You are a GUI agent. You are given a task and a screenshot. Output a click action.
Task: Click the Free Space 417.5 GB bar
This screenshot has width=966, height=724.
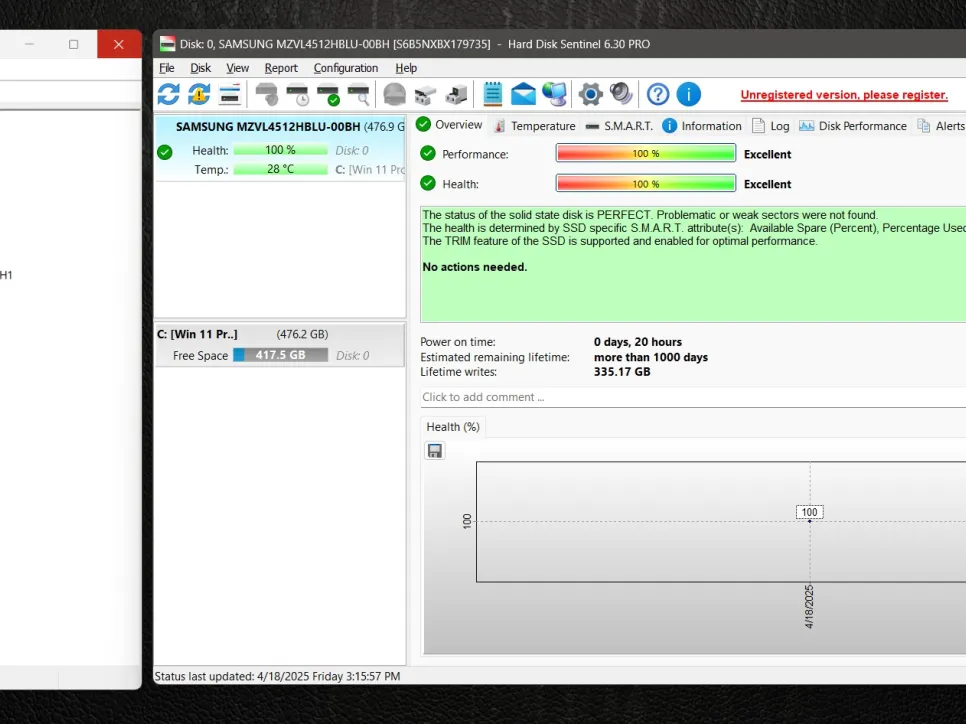click(x=280, y=356)
